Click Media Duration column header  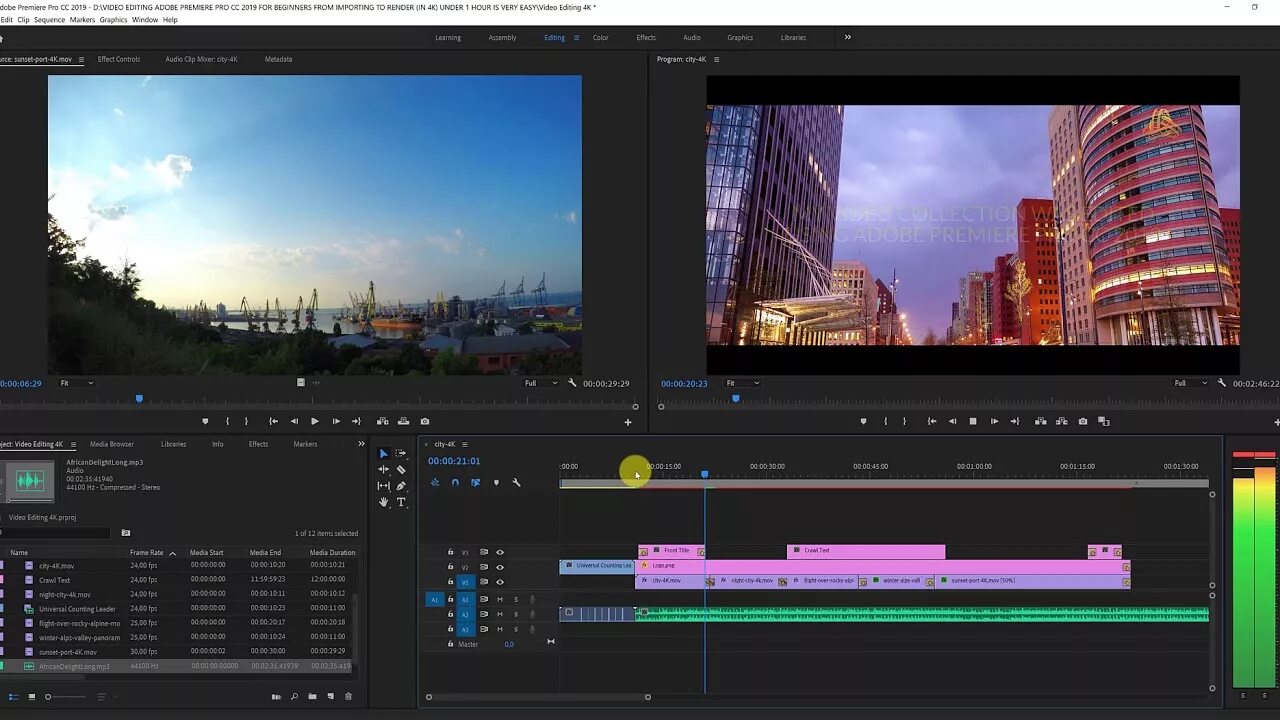coord(332,552)
